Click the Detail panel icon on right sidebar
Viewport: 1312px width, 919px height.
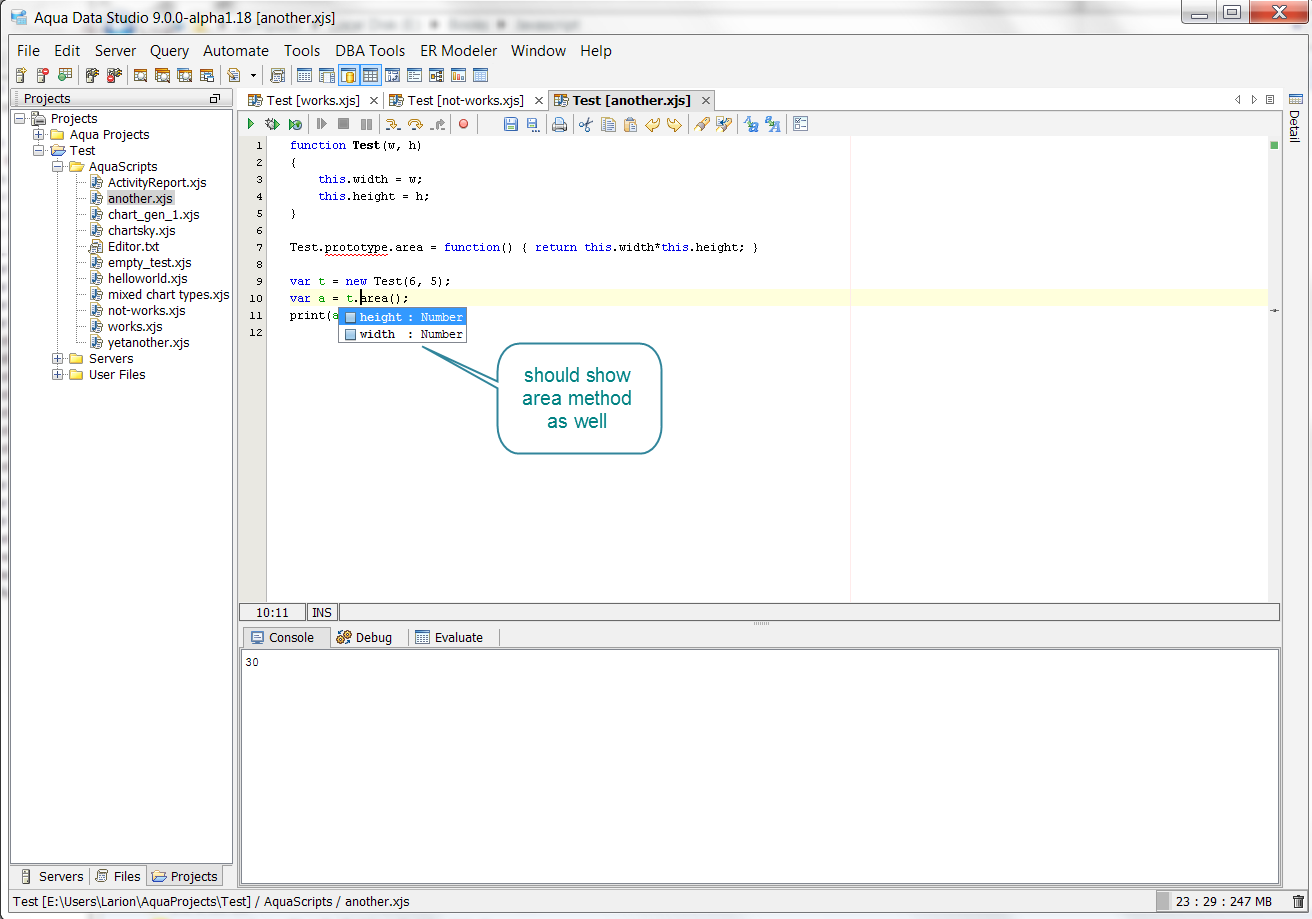coord(1295,99)
